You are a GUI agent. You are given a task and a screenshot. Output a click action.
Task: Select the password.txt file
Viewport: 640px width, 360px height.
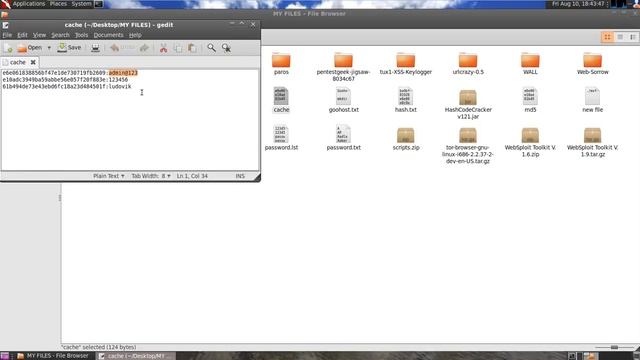[343, 138]
